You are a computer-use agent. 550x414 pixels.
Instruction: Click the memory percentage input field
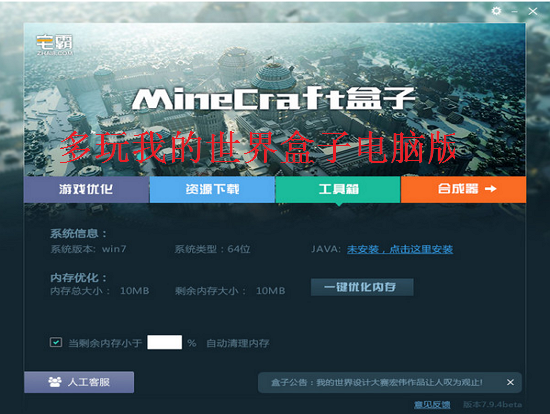(x=165, y=342)
